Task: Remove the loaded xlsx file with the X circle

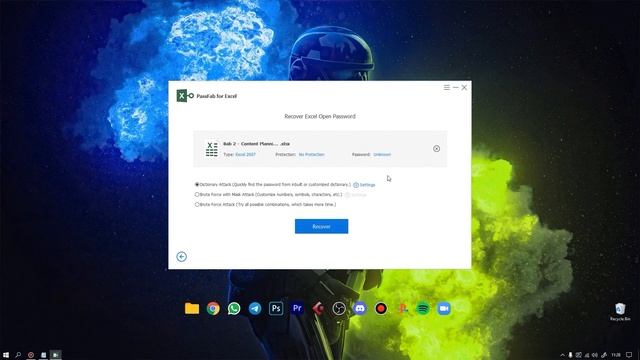Action: pyautogui.click(x=436, y=149)
